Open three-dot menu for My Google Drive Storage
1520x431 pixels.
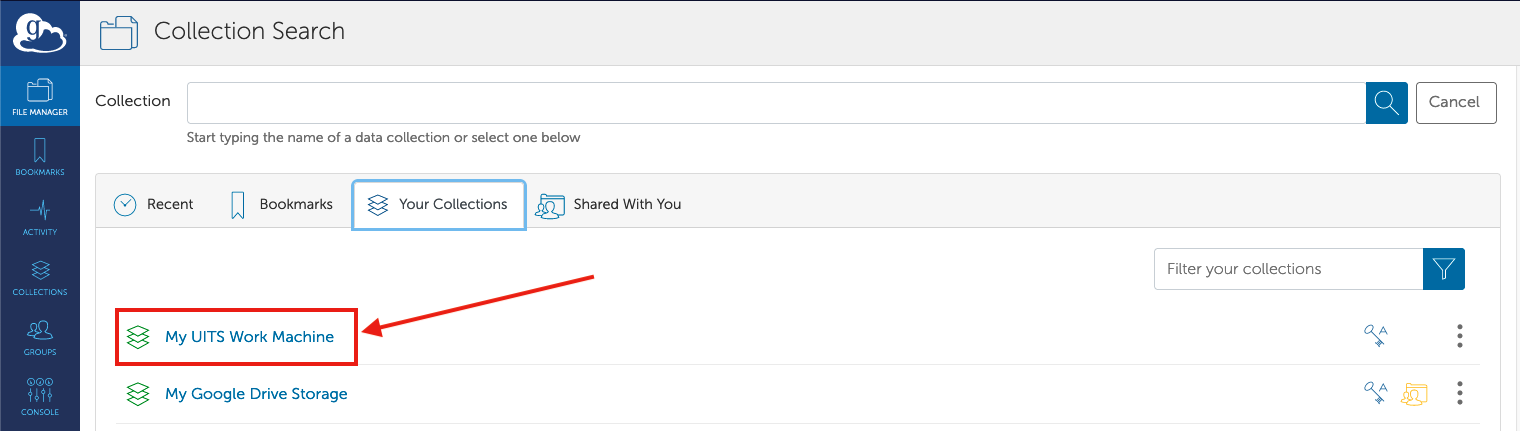(1460, 393)
